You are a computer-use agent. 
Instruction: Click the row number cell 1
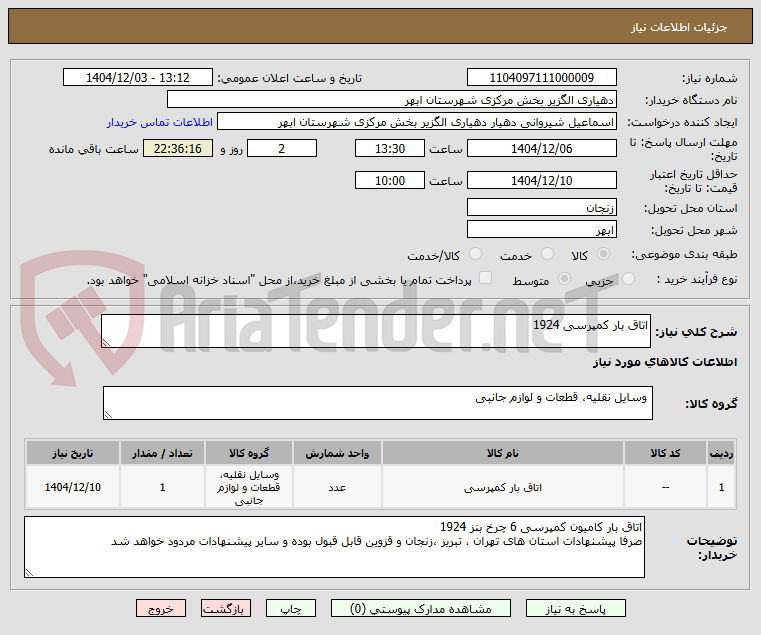tap(721, 487)
